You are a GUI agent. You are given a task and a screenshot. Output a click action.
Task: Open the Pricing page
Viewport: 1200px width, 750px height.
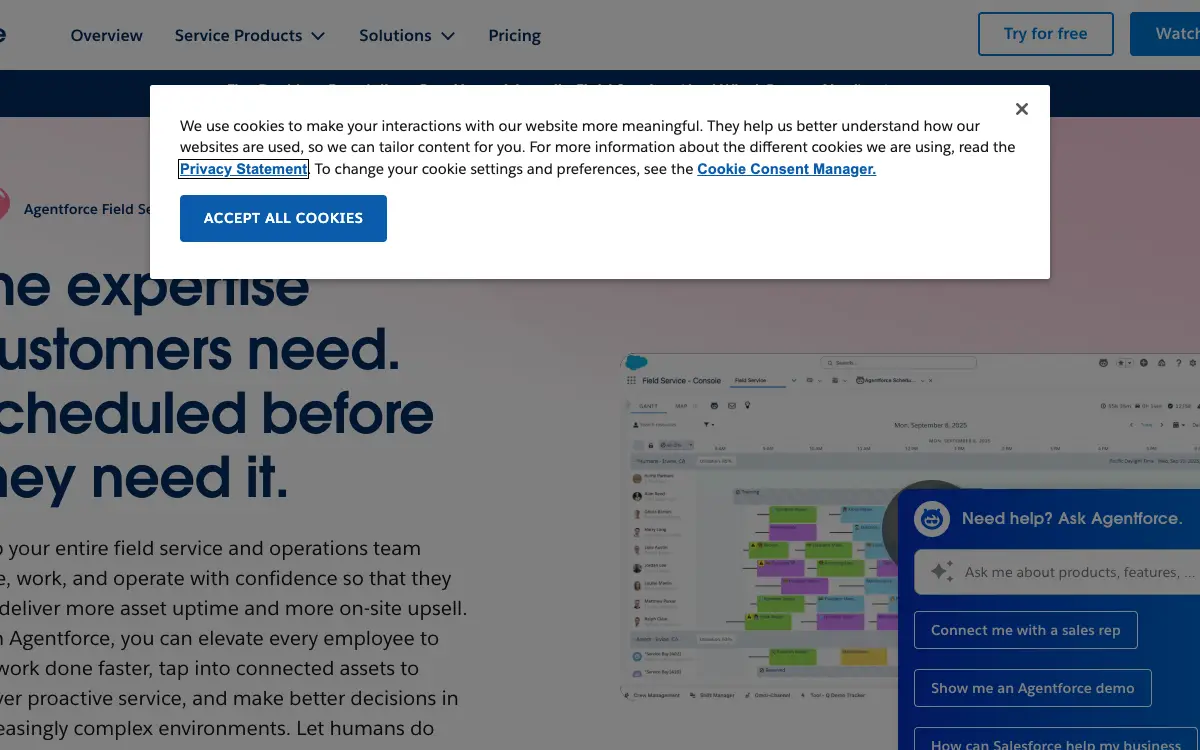pos(514,35)
